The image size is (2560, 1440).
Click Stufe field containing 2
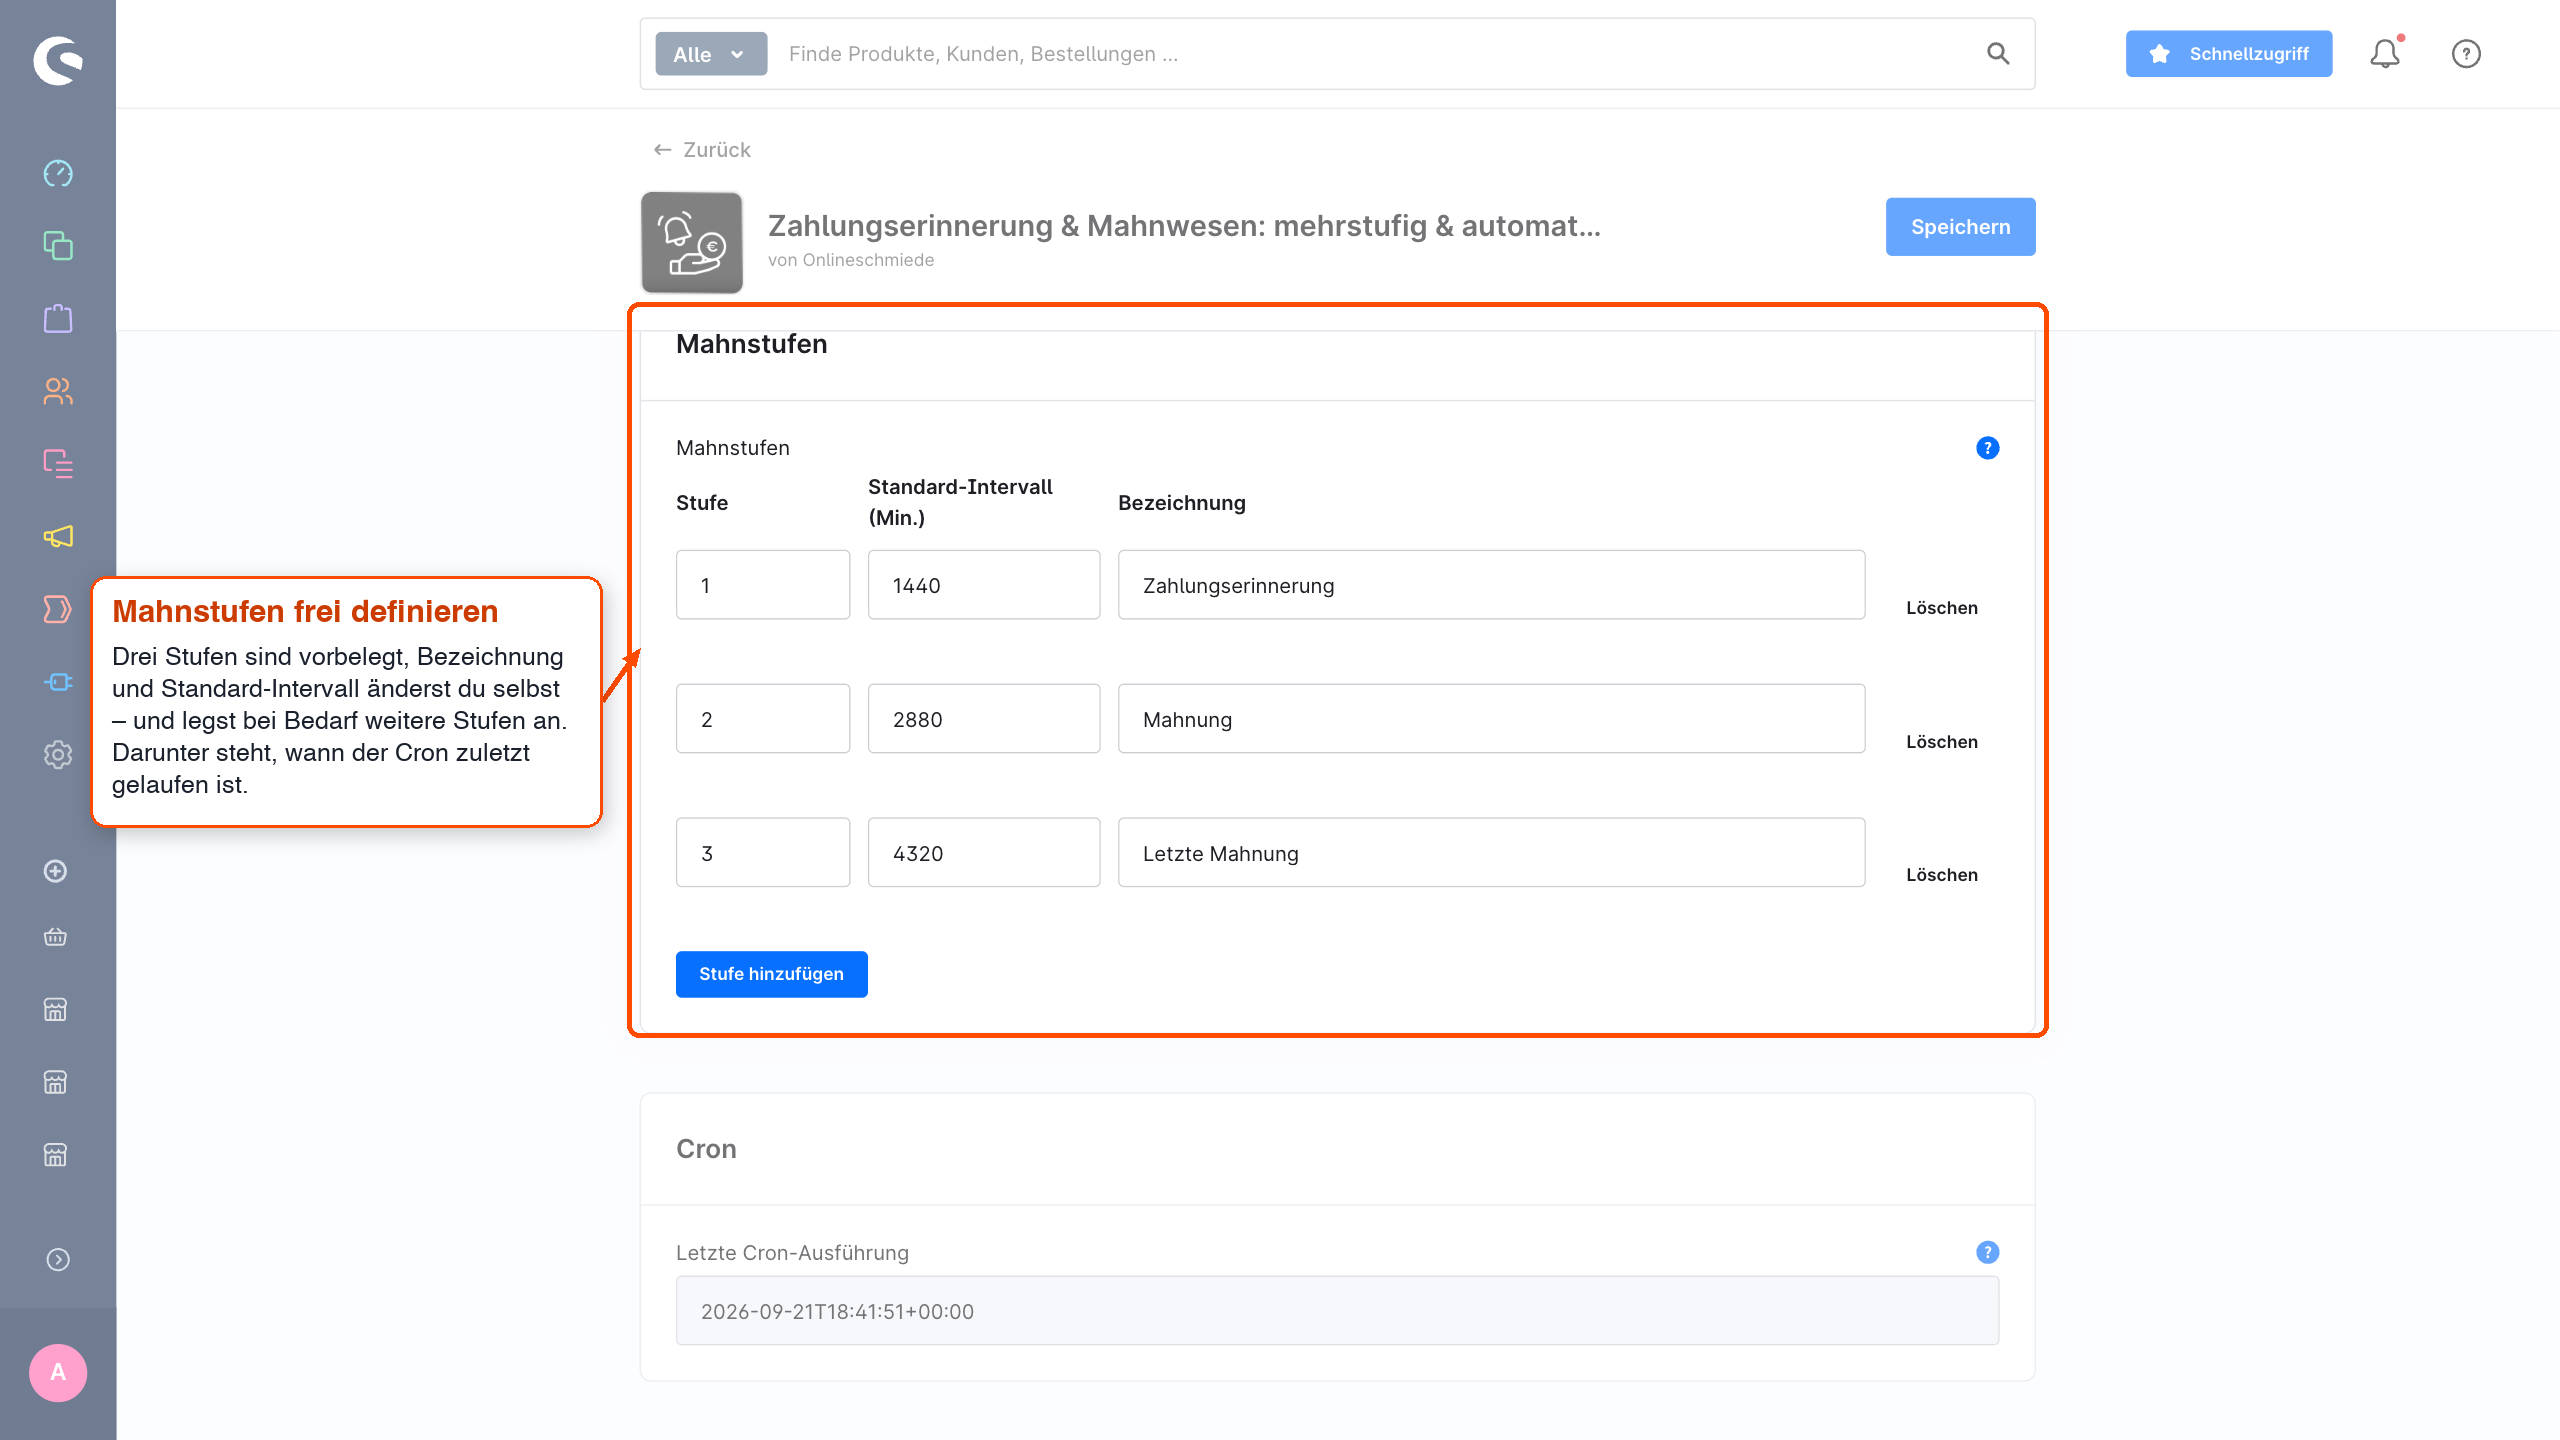coord(763,719)
